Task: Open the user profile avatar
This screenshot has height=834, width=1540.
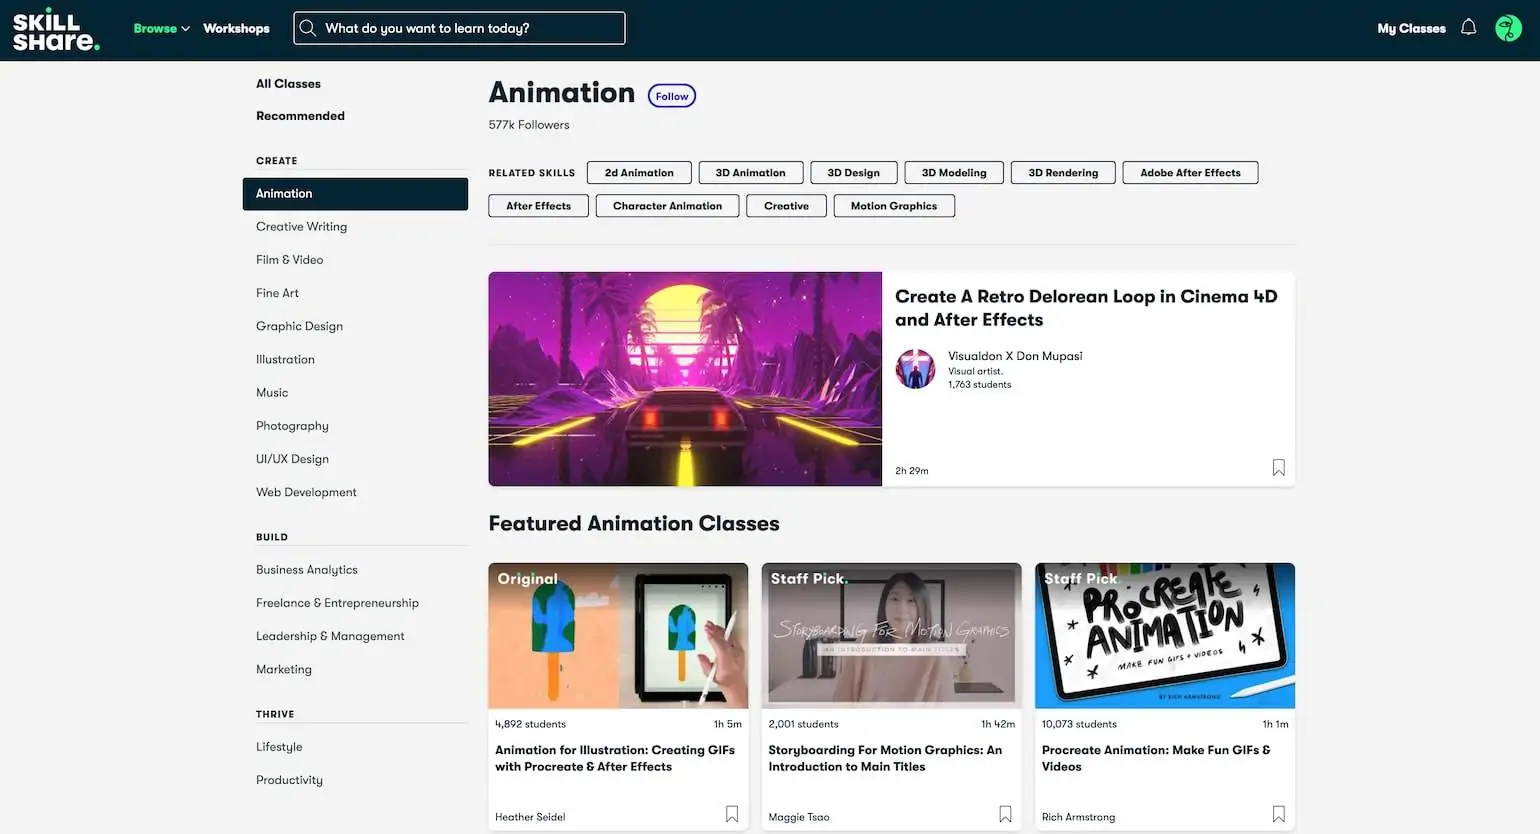Action: pos(1508,28)
